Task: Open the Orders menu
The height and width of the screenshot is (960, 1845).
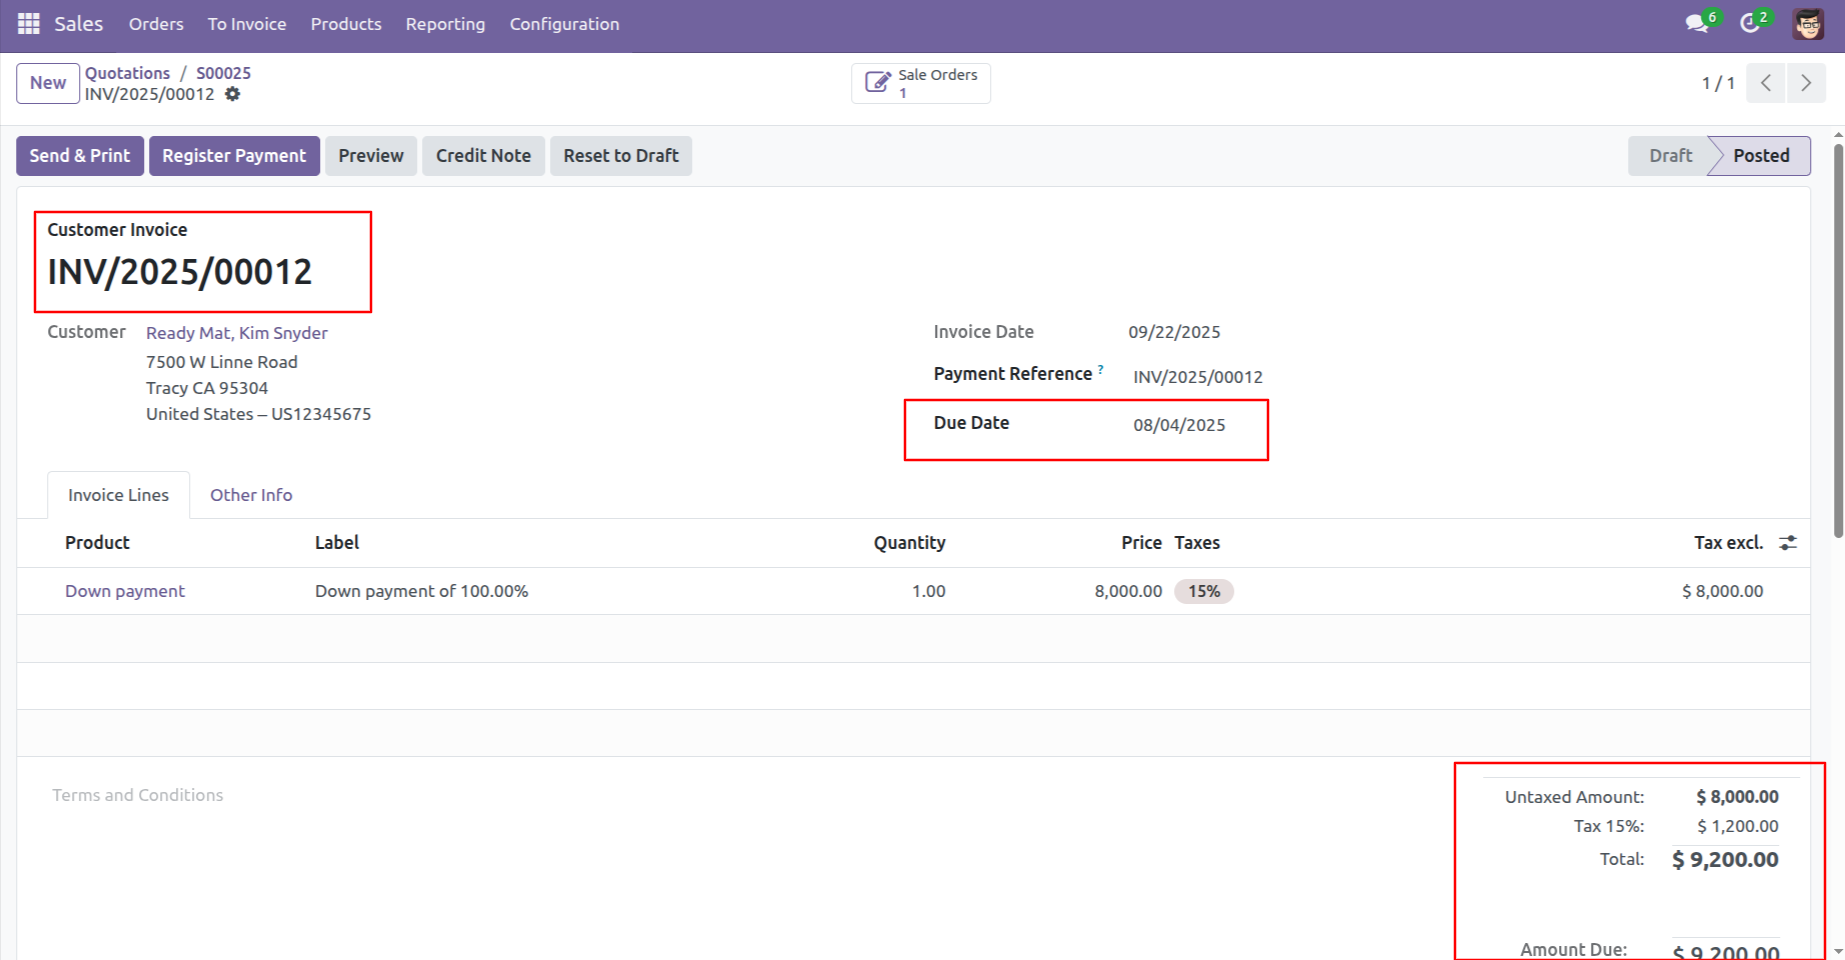Action: point(156,24)
